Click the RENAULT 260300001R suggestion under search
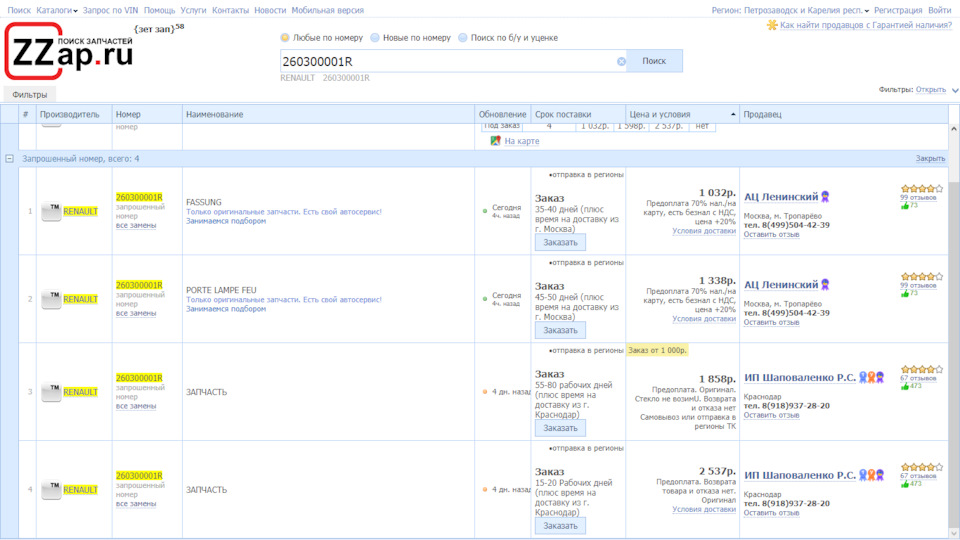960x540 pixels. pyautogui.click(x=325, y=78)
